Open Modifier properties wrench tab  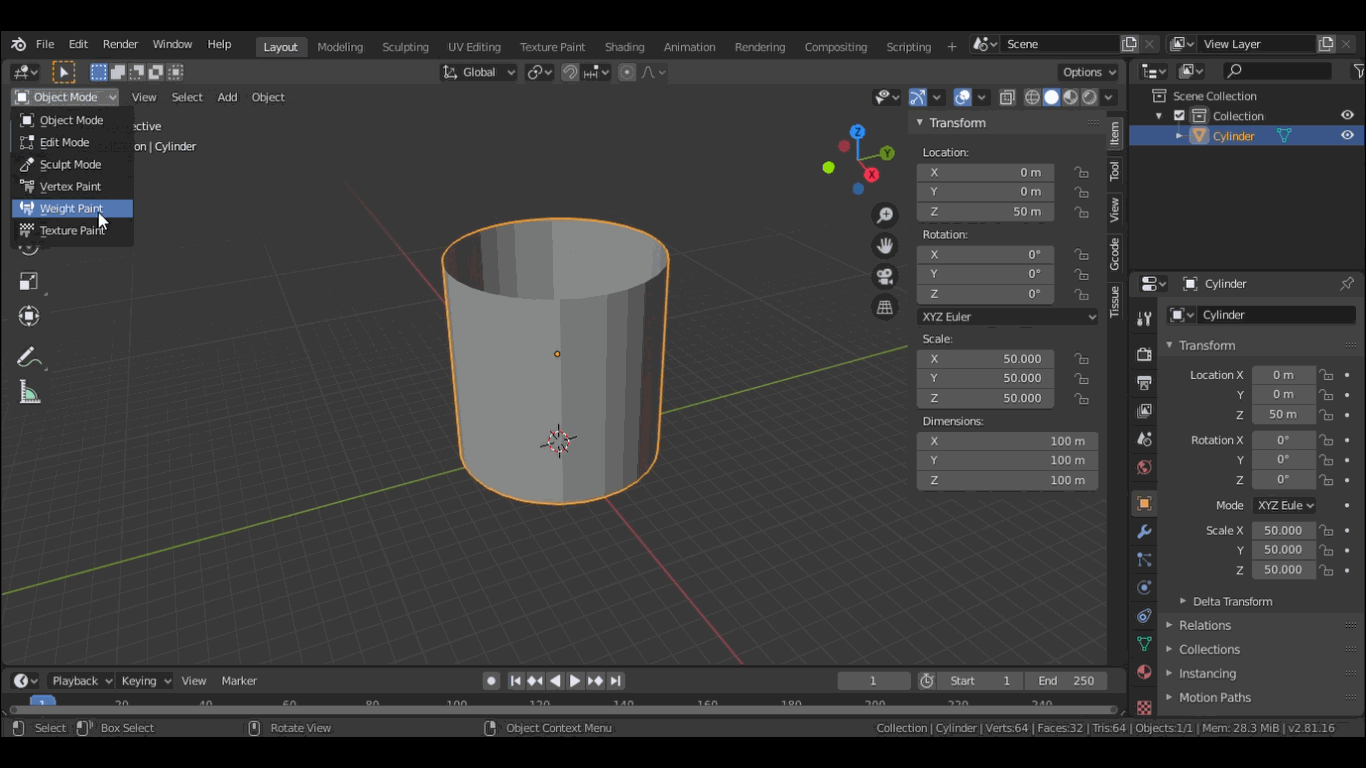click(x=1144, y=531)
